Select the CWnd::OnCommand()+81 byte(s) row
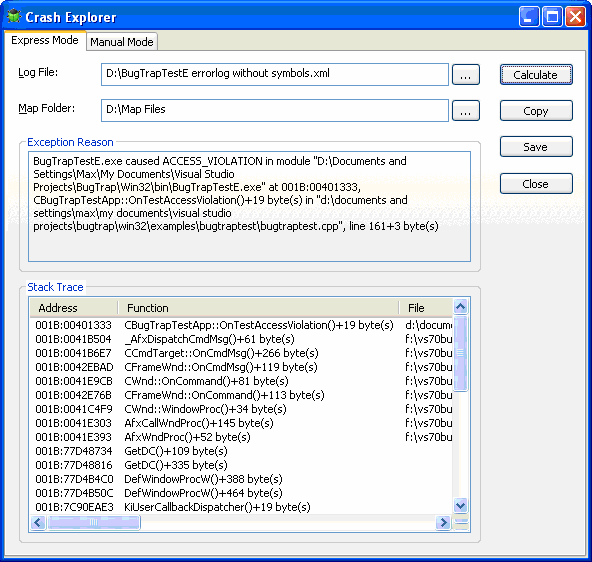592x562 pixels. [x=241, y=381]
